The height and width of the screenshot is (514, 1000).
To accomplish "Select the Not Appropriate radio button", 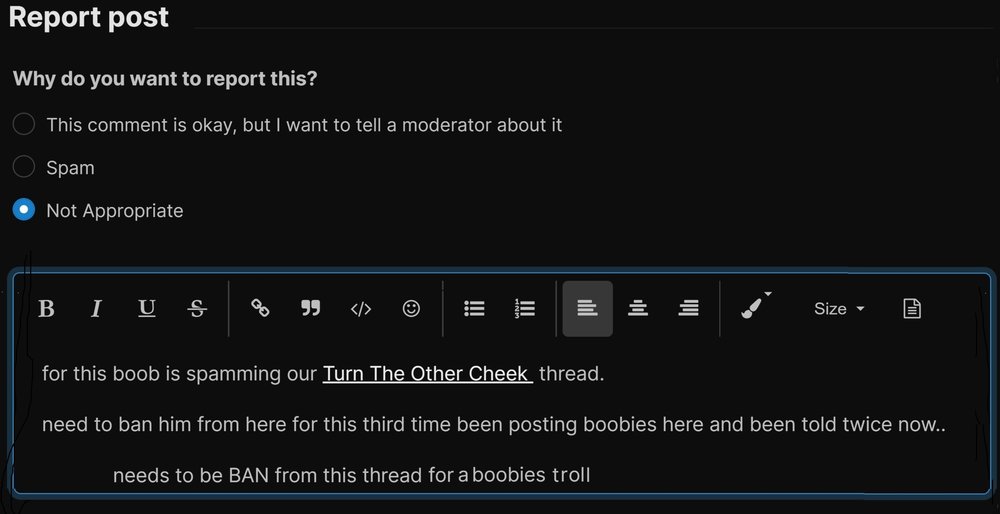I will click(x=24, y=210).
